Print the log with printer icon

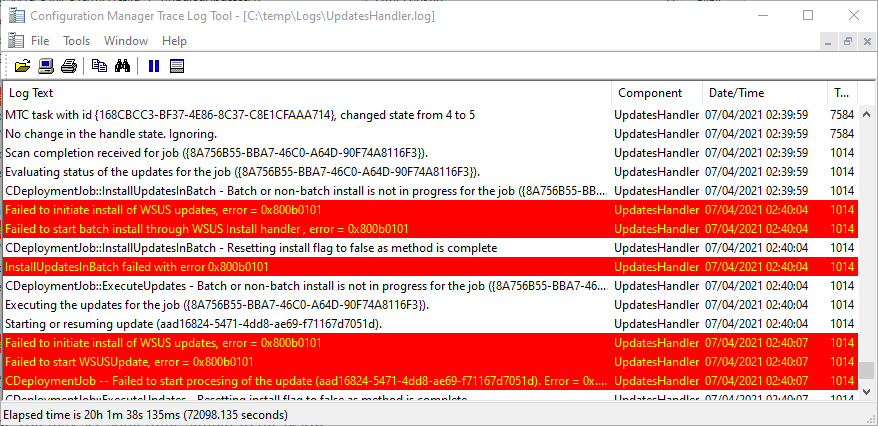pyautogui.click(x=68, y=66)
